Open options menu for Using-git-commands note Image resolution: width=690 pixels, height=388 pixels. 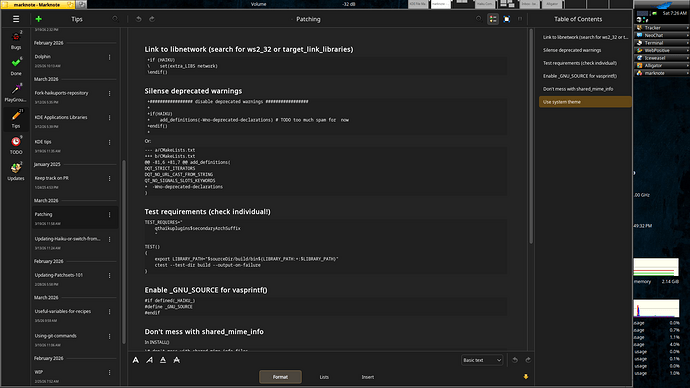point(110,337)
